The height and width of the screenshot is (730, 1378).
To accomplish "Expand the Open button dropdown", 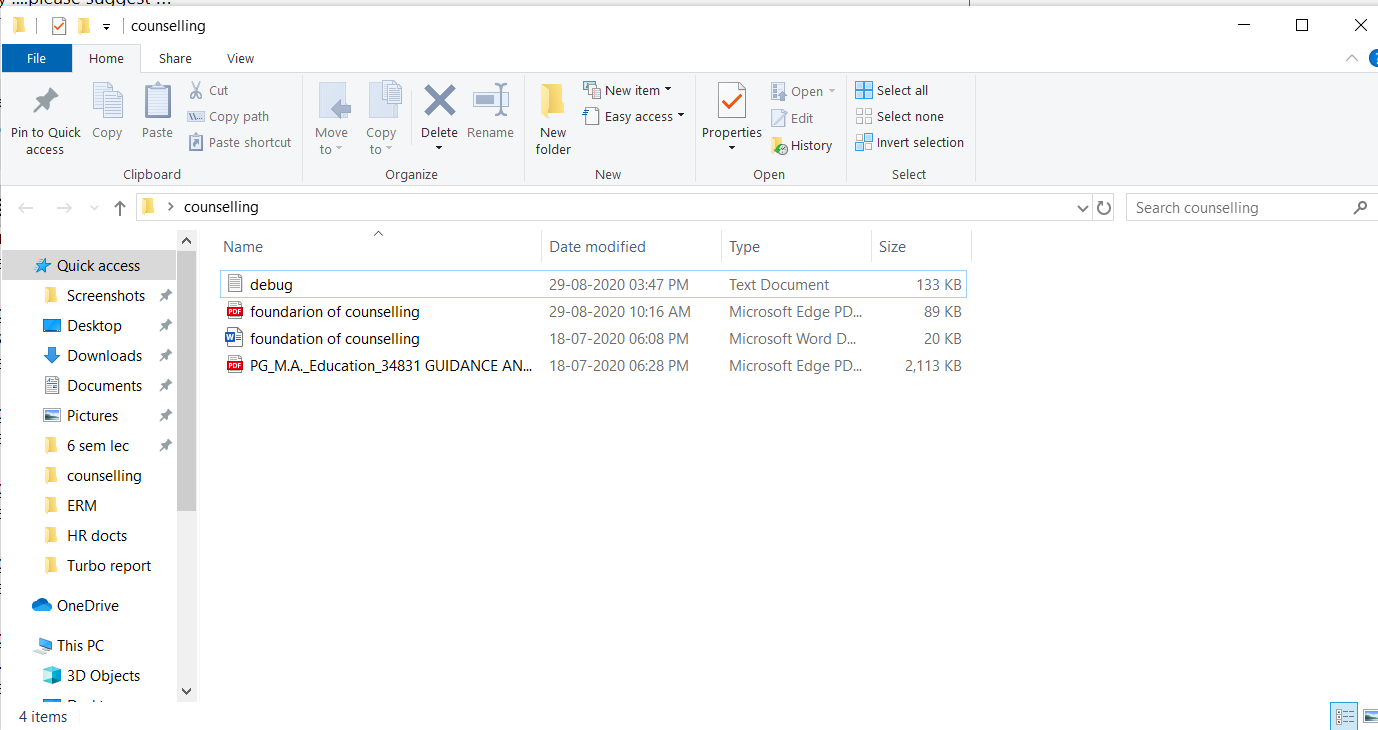I will [831, 91].
